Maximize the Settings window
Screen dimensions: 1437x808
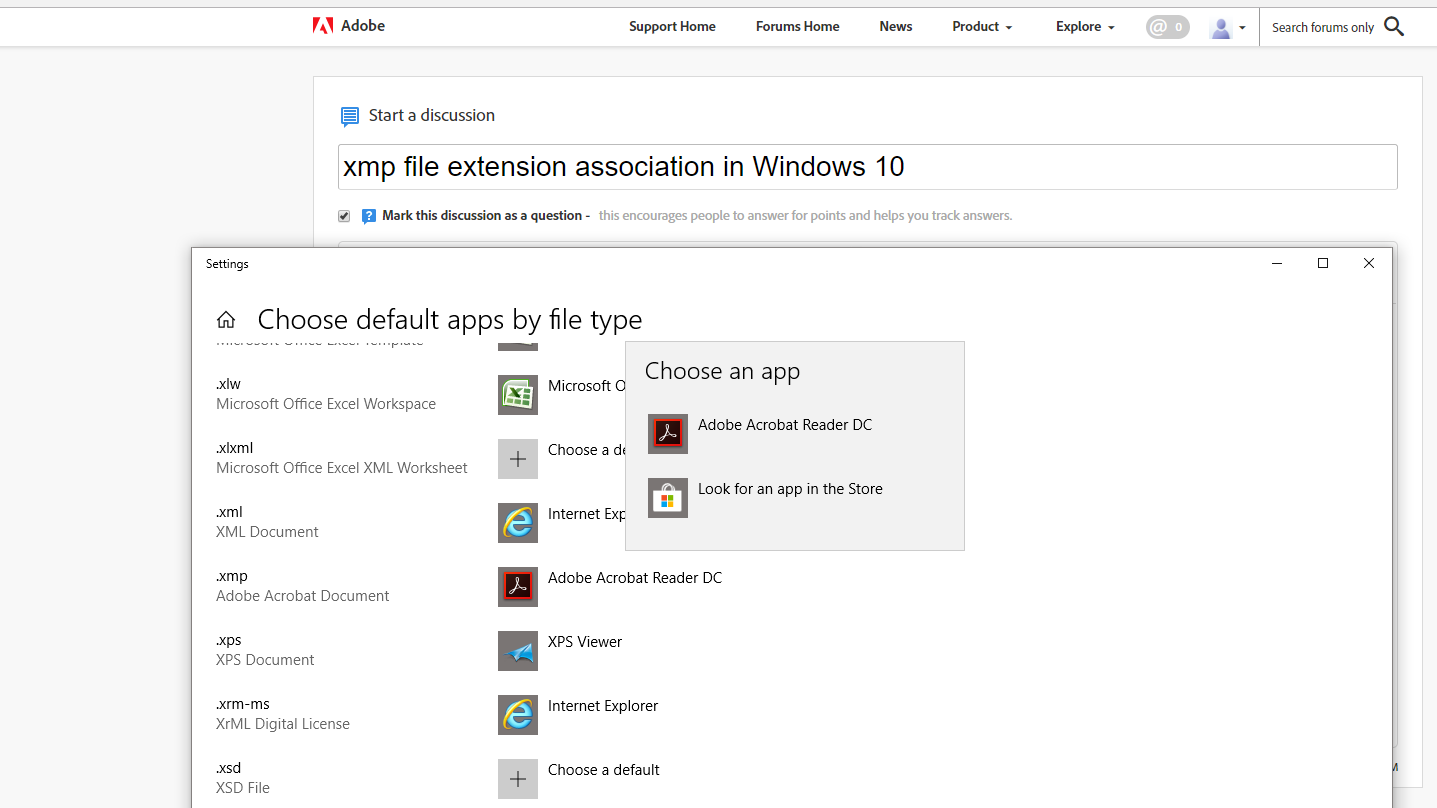1323,264
